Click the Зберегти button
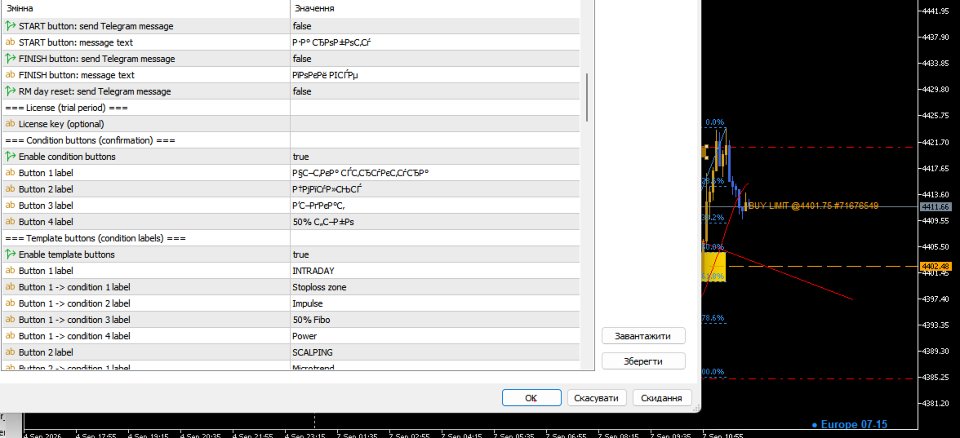 (x=643, y=361)
